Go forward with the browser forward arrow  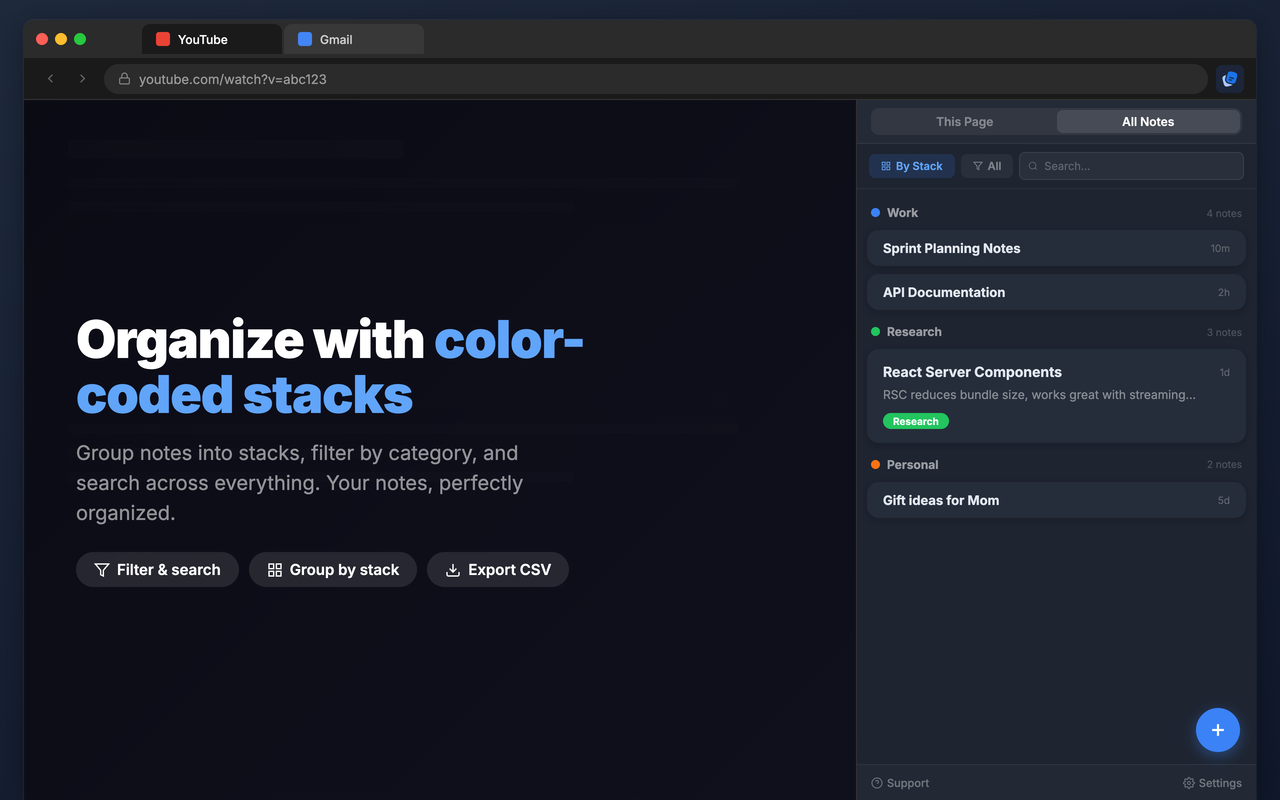point(82,79)
